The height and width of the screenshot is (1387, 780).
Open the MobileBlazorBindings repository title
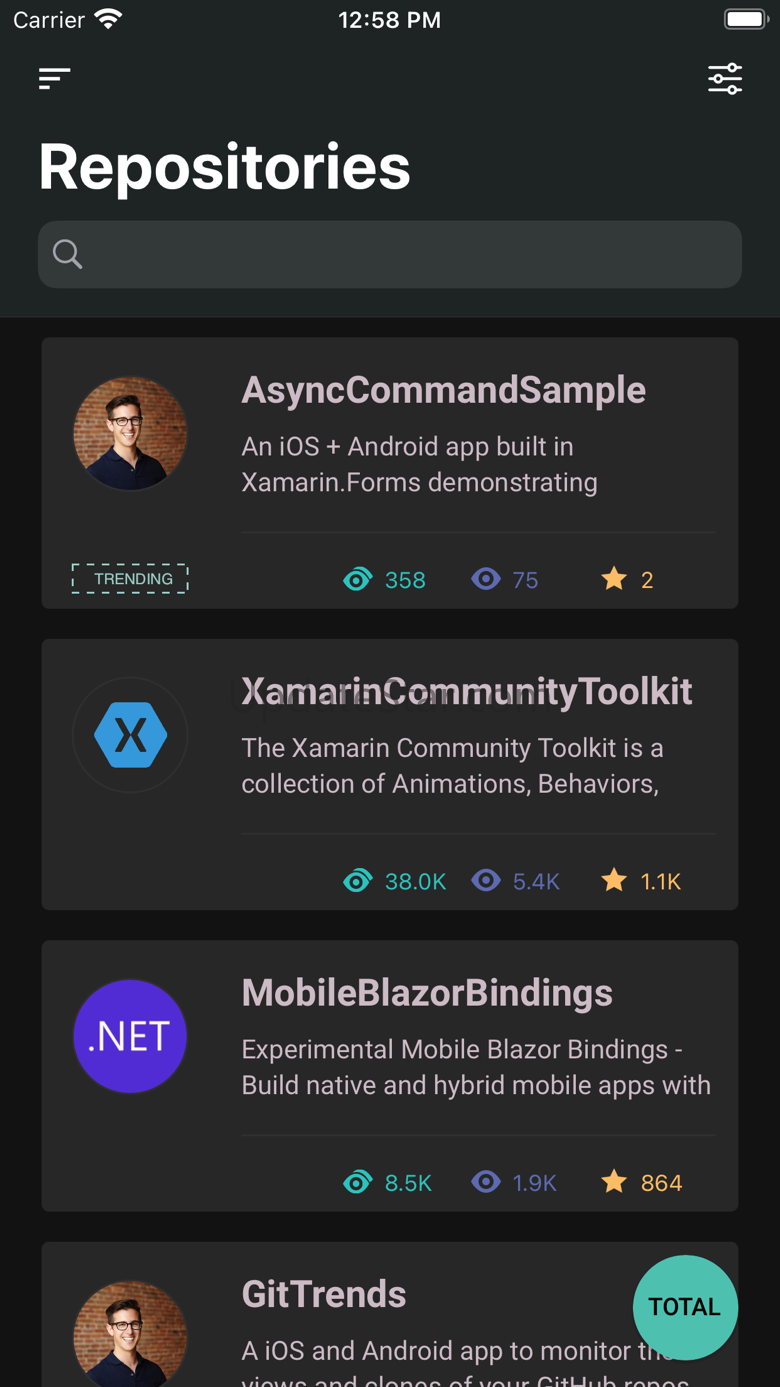[427, 993]
